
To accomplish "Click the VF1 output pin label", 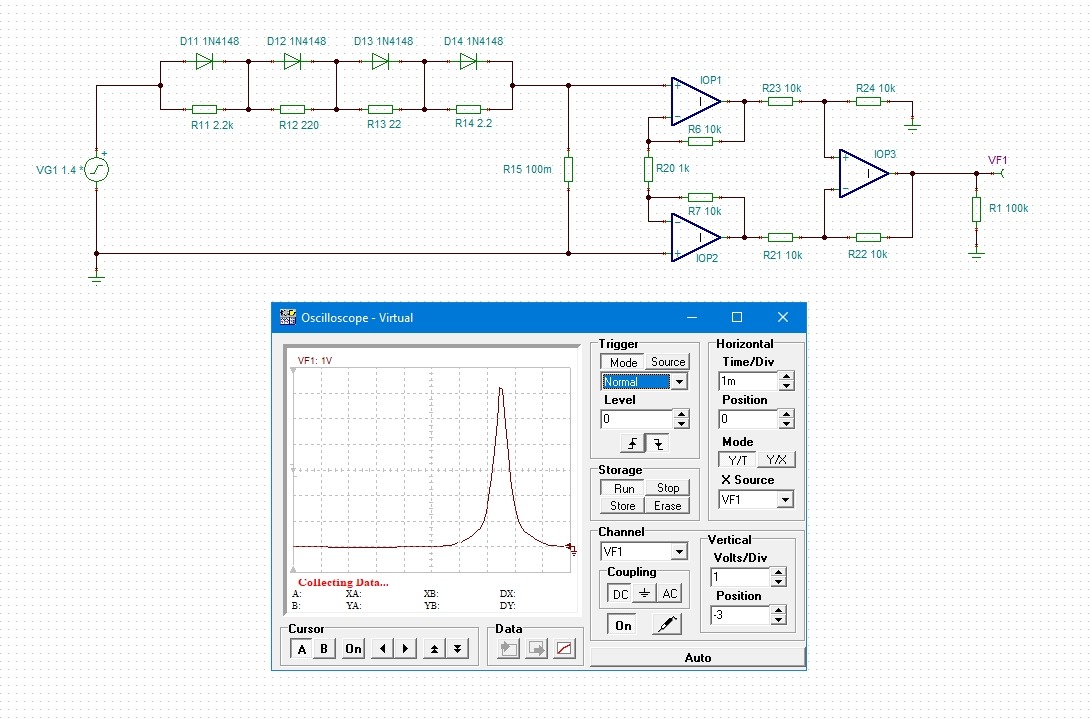I will tap(997, 160).
